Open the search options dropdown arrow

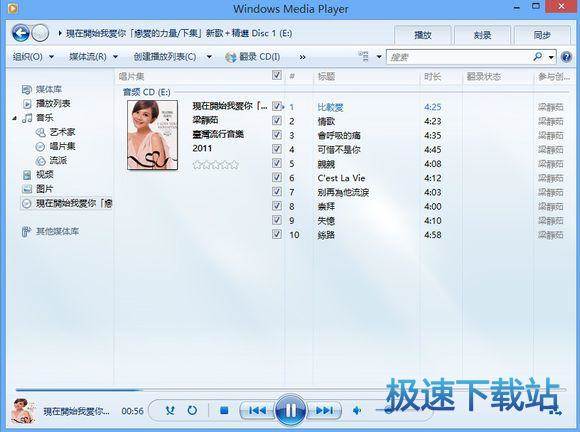click(552, 57)
